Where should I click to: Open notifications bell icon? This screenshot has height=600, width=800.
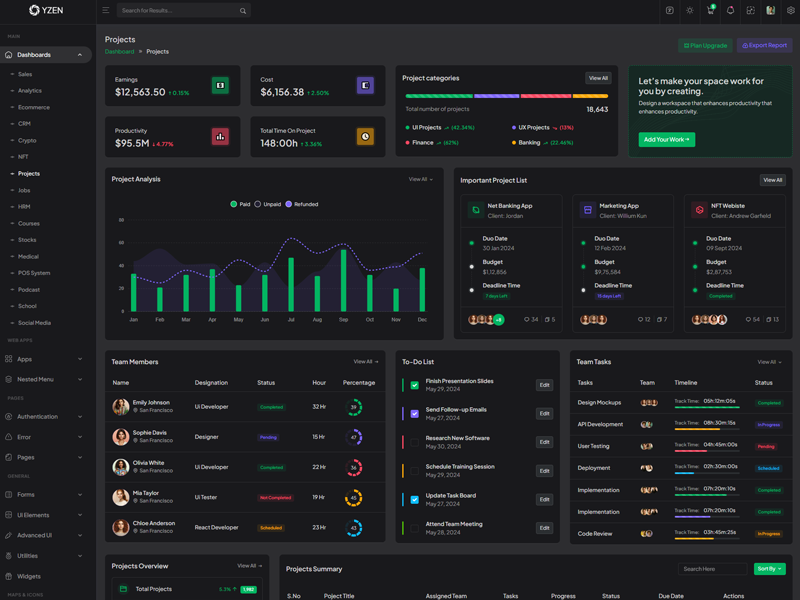[x=730, y=11]
